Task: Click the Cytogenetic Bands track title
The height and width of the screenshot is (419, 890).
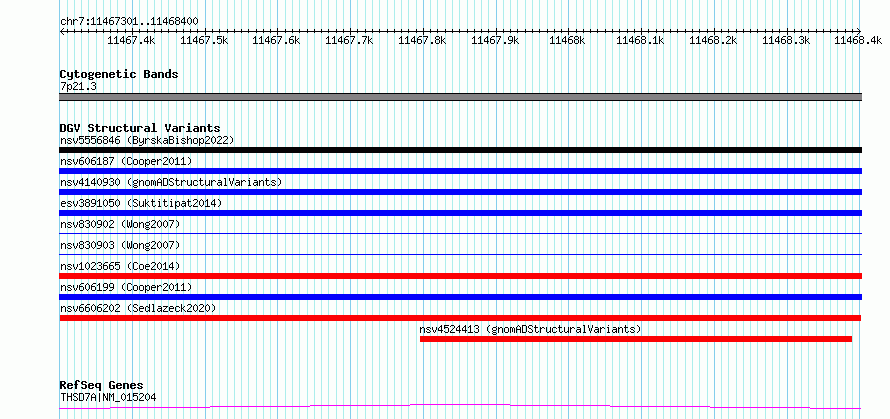Action: click(x=119, y=74)
